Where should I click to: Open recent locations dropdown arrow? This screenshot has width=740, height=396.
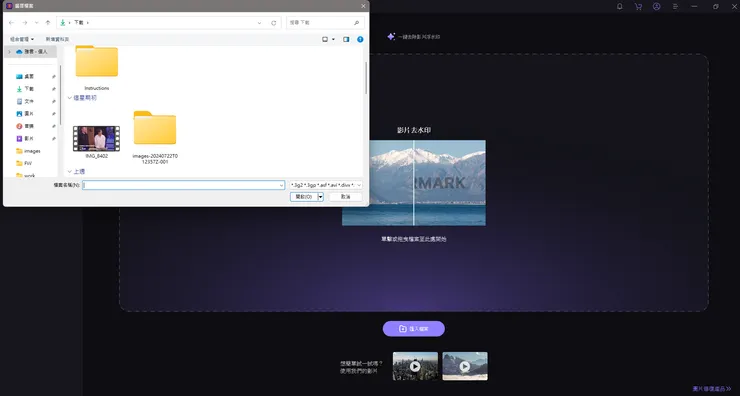(x=36, y=23)
